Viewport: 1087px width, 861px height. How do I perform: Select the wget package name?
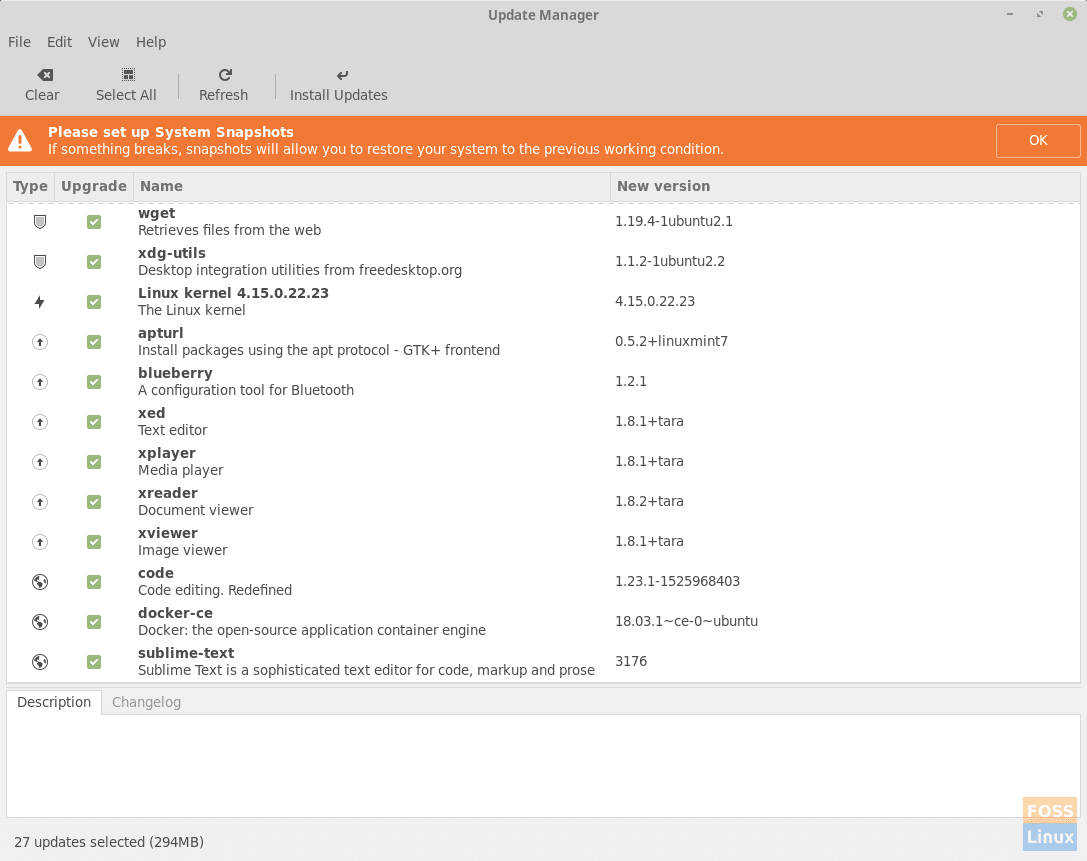coord(157,214)
